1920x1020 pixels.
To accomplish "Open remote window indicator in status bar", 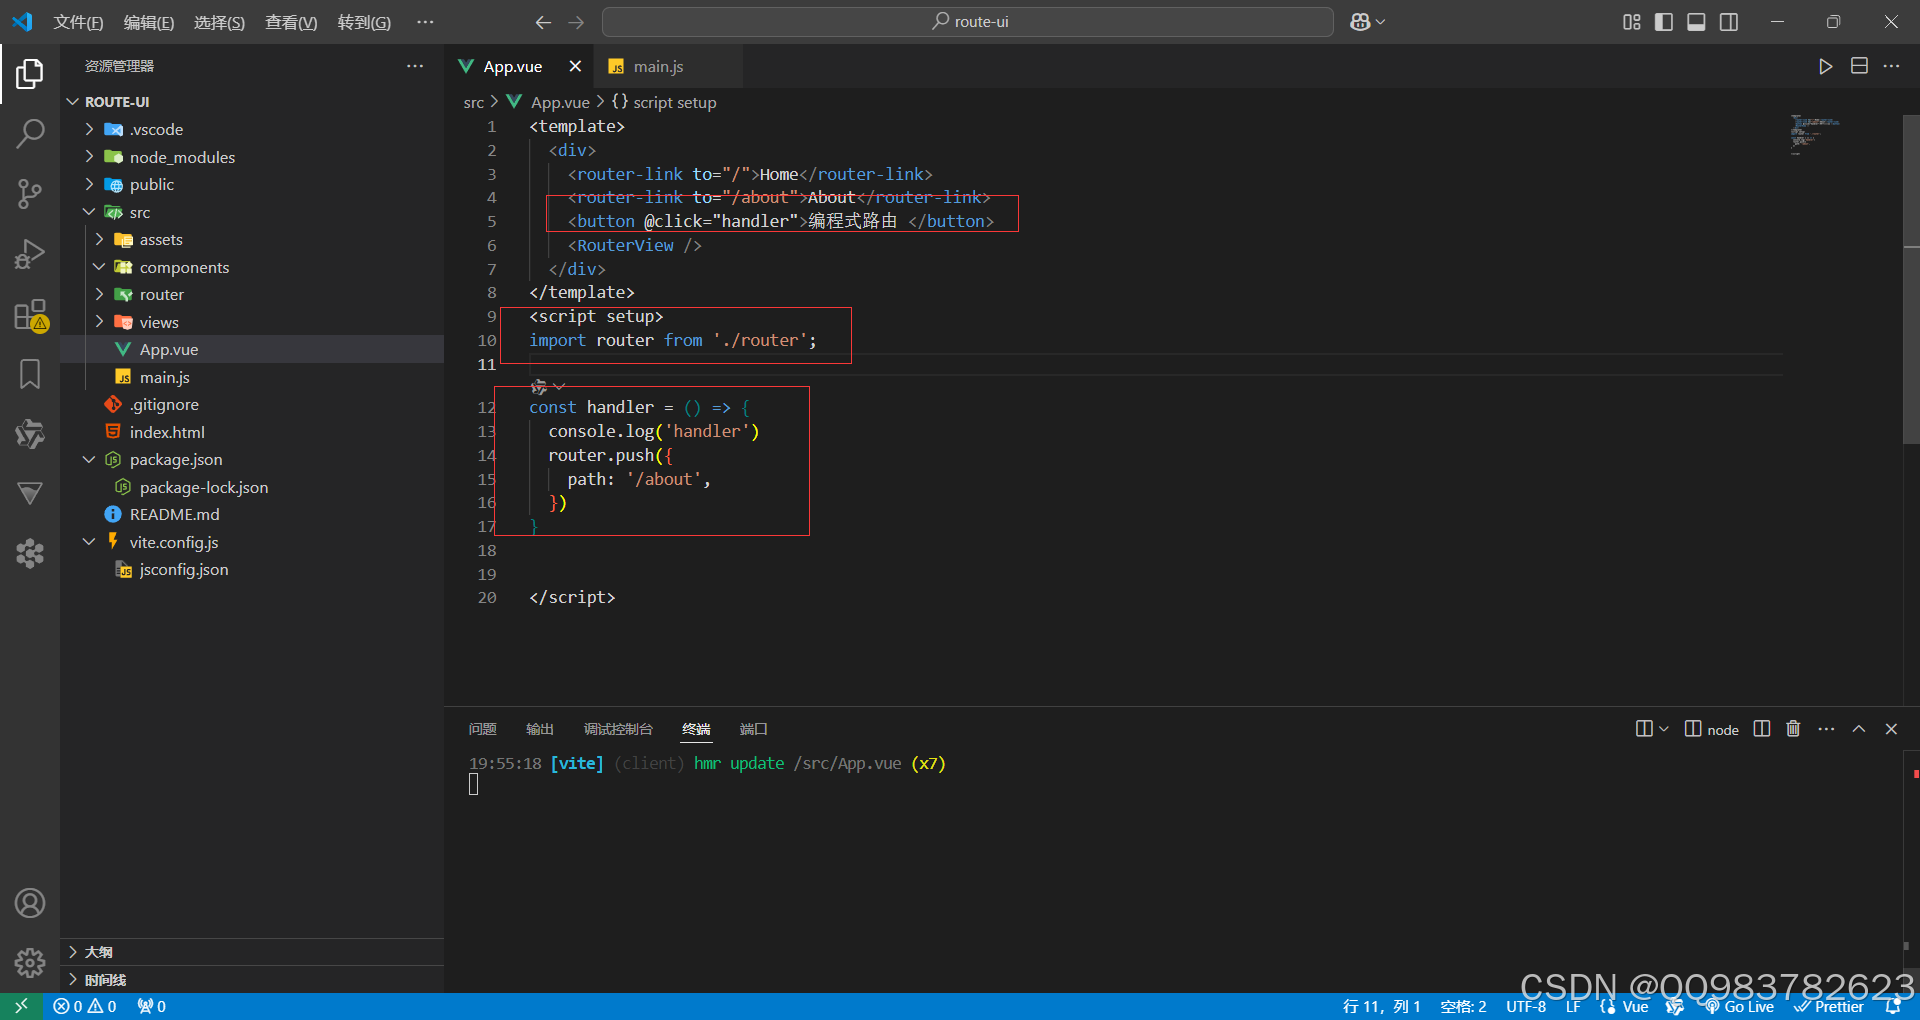I will 21,1006.
